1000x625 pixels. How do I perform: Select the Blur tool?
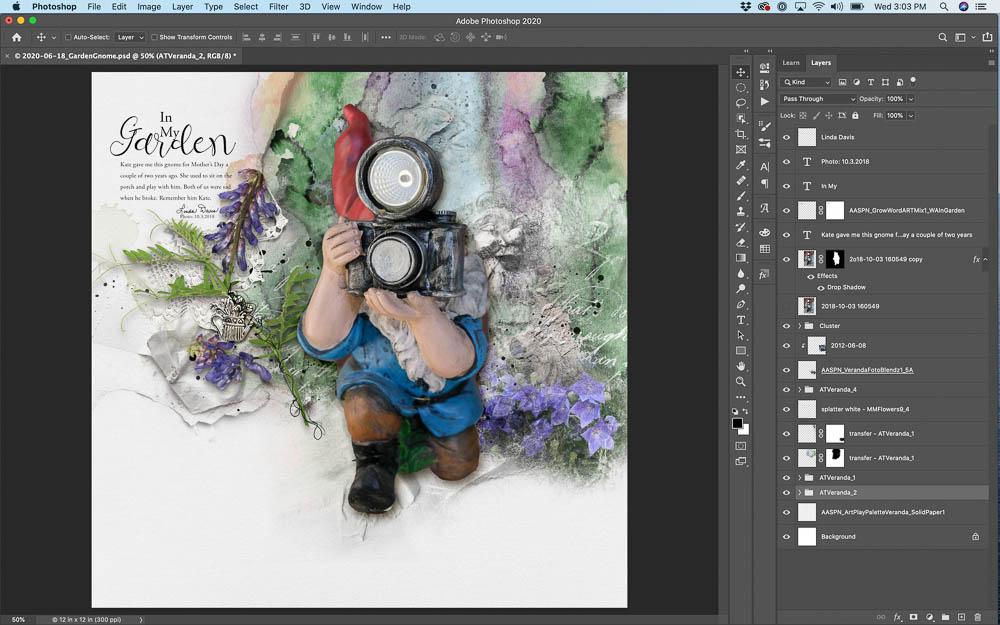(x=740, y=273)
